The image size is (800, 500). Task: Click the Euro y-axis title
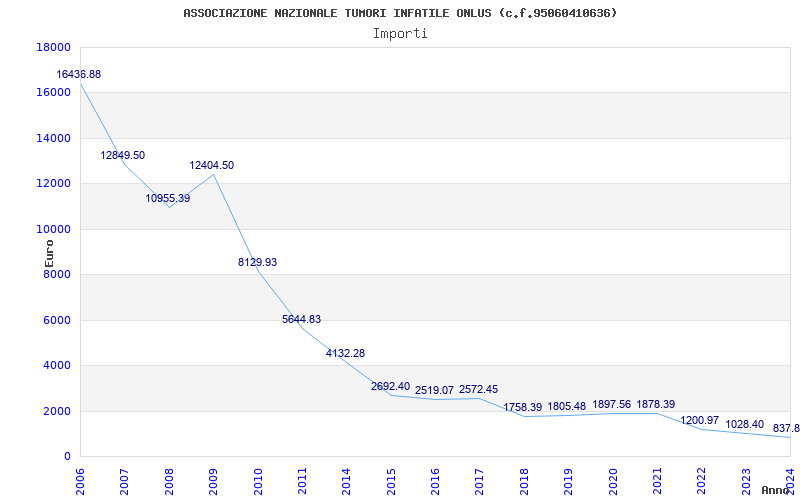click(x=49, y=253)
